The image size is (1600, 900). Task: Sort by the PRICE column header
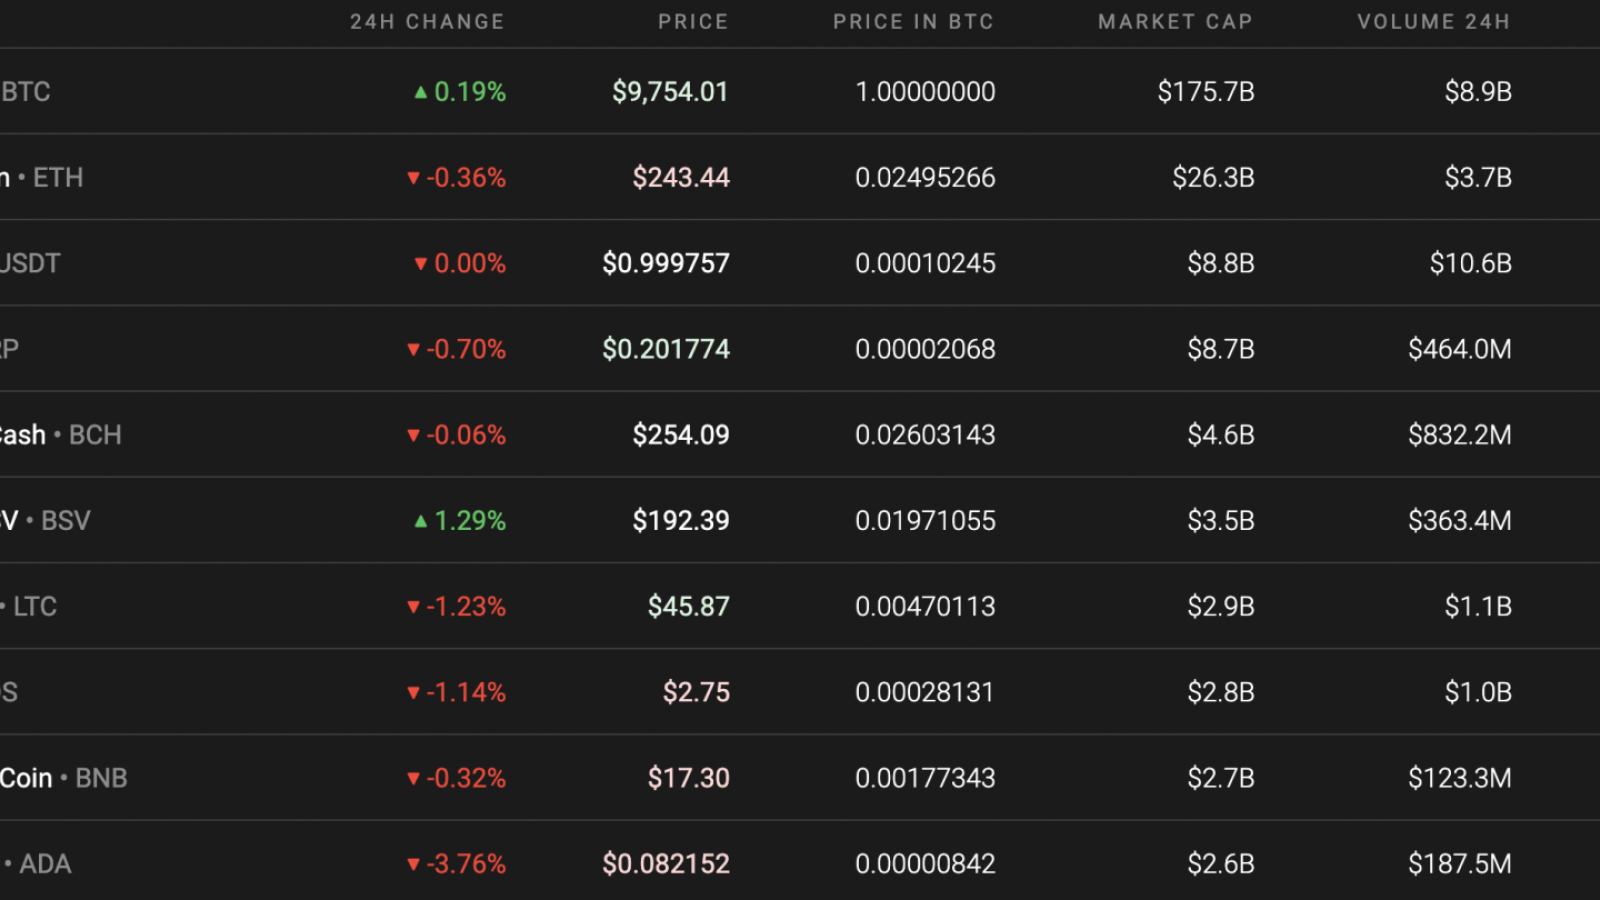[693, 22]
